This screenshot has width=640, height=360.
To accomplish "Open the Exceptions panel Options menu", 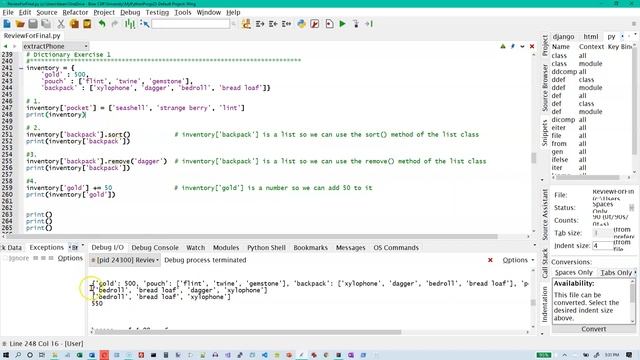I will [70, 258].
